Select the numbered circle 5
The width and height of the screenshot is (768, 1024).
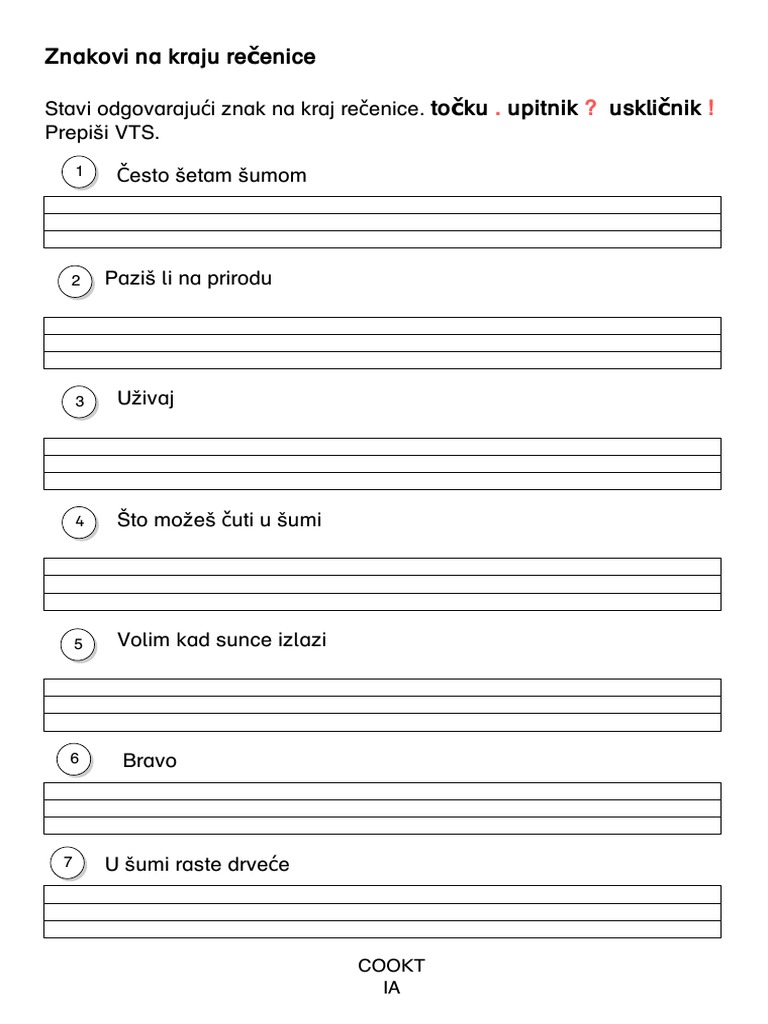pos(79,644)
